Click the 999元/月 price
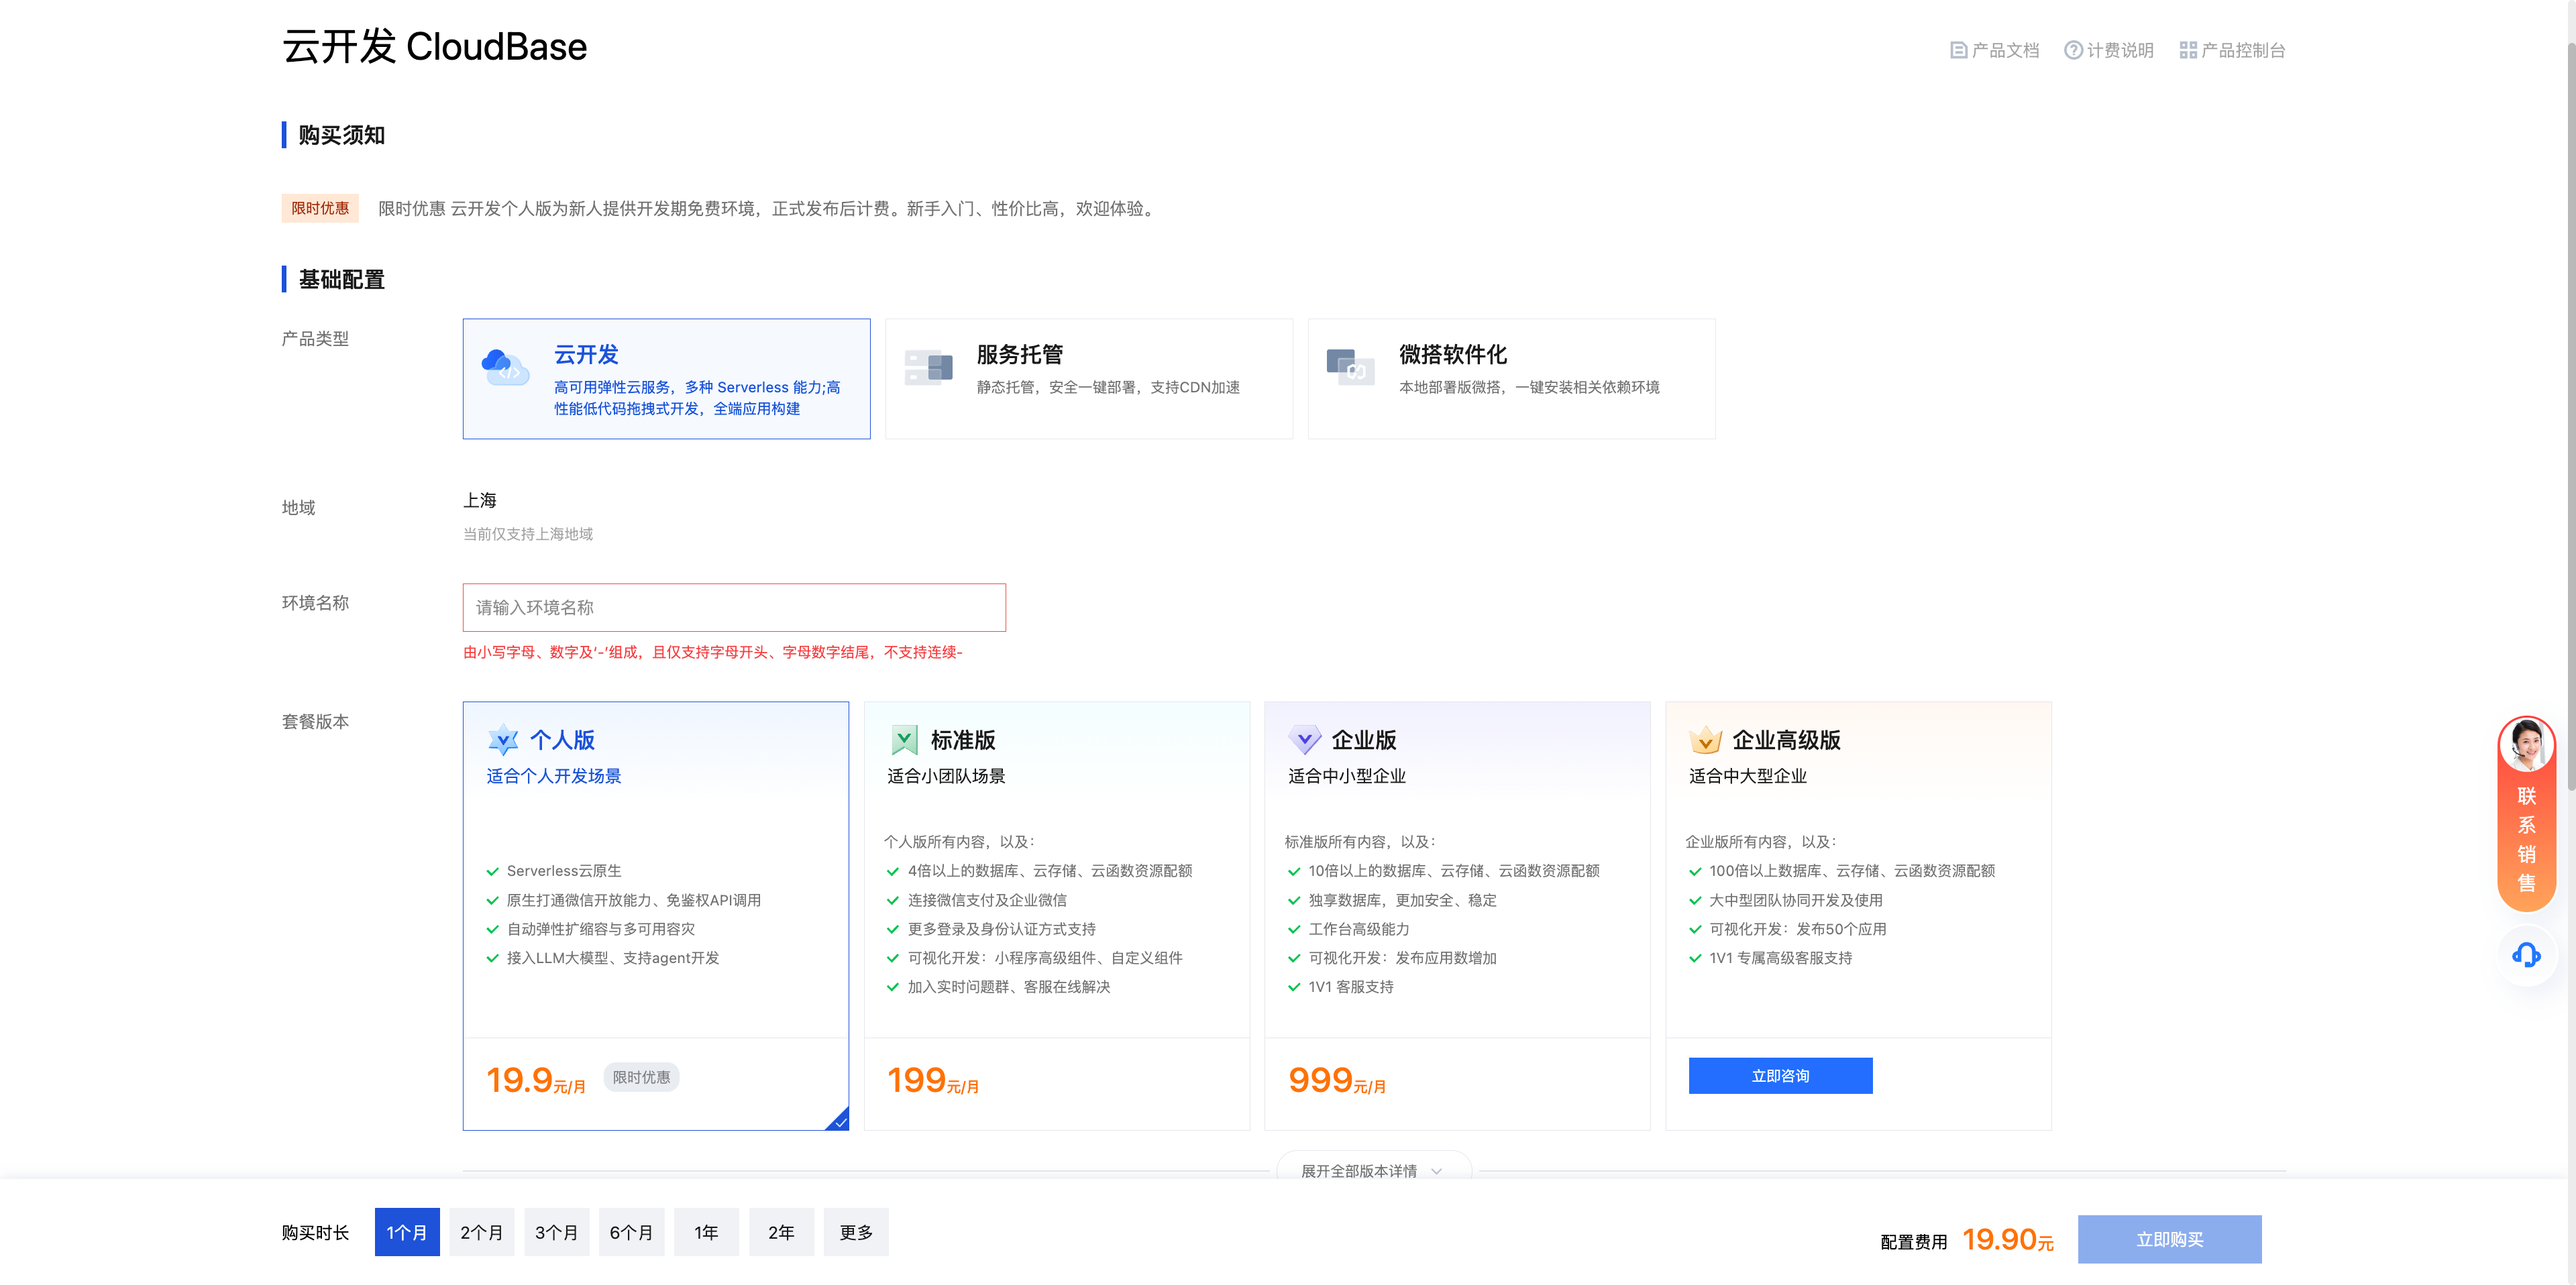The image size is (2576, 1285). (x=1337, y=1080)
